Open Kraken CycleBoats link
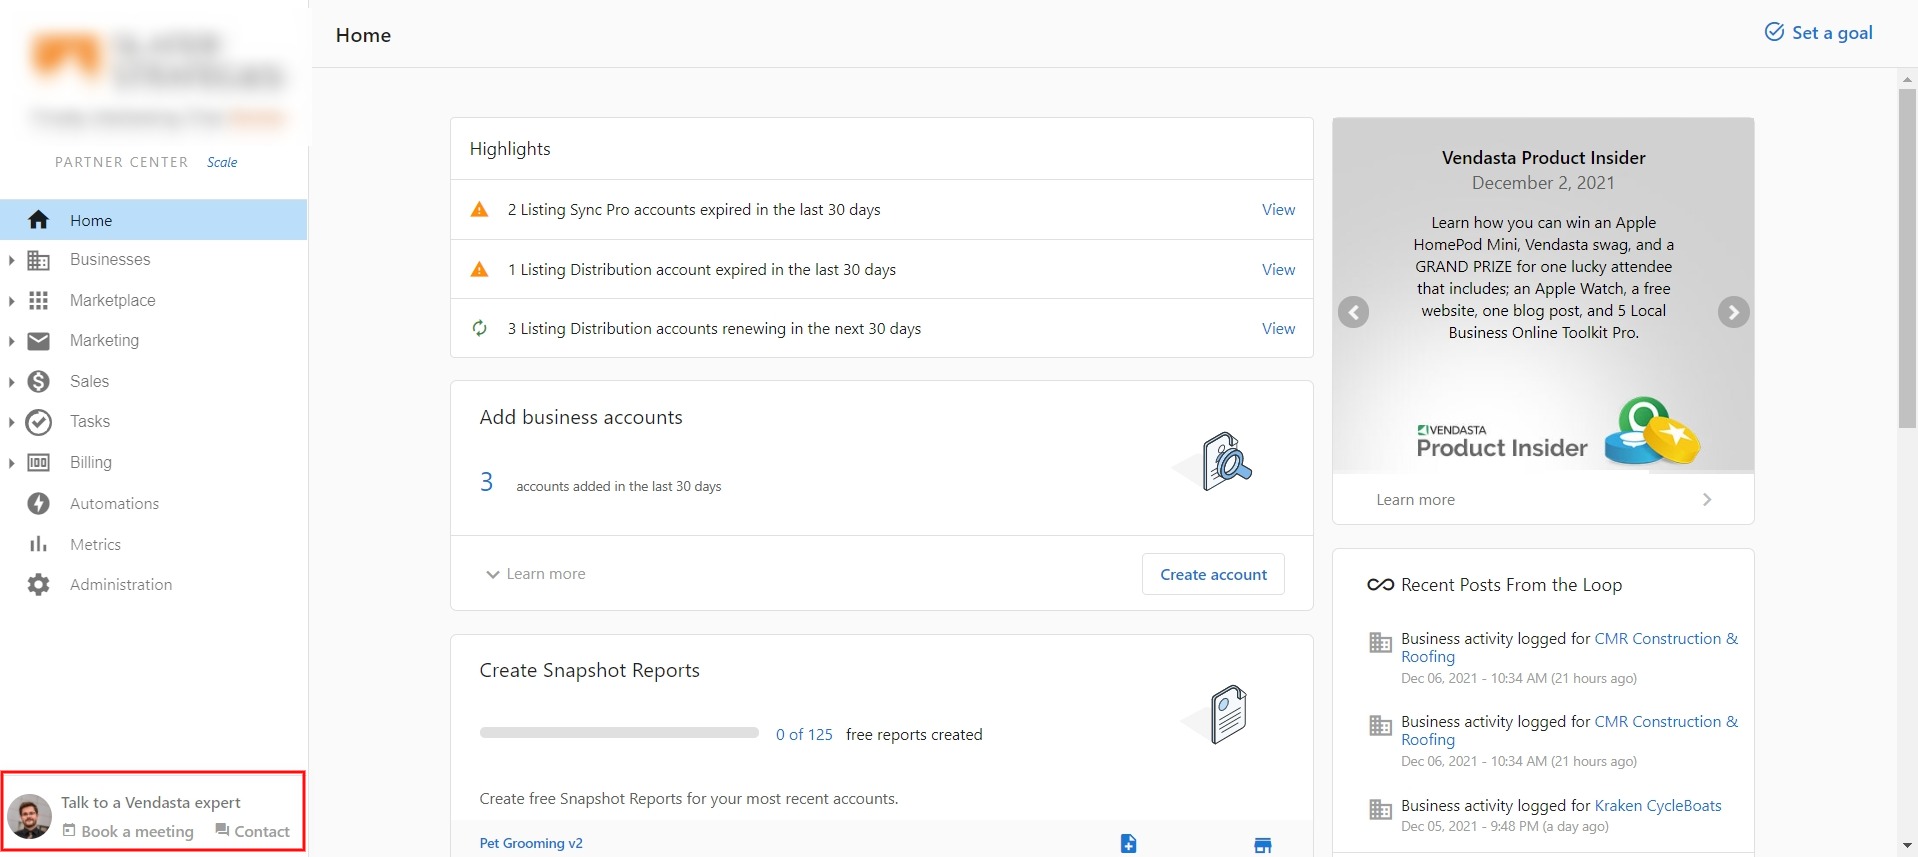1918x857 pixels. (x=1658, y=806)
